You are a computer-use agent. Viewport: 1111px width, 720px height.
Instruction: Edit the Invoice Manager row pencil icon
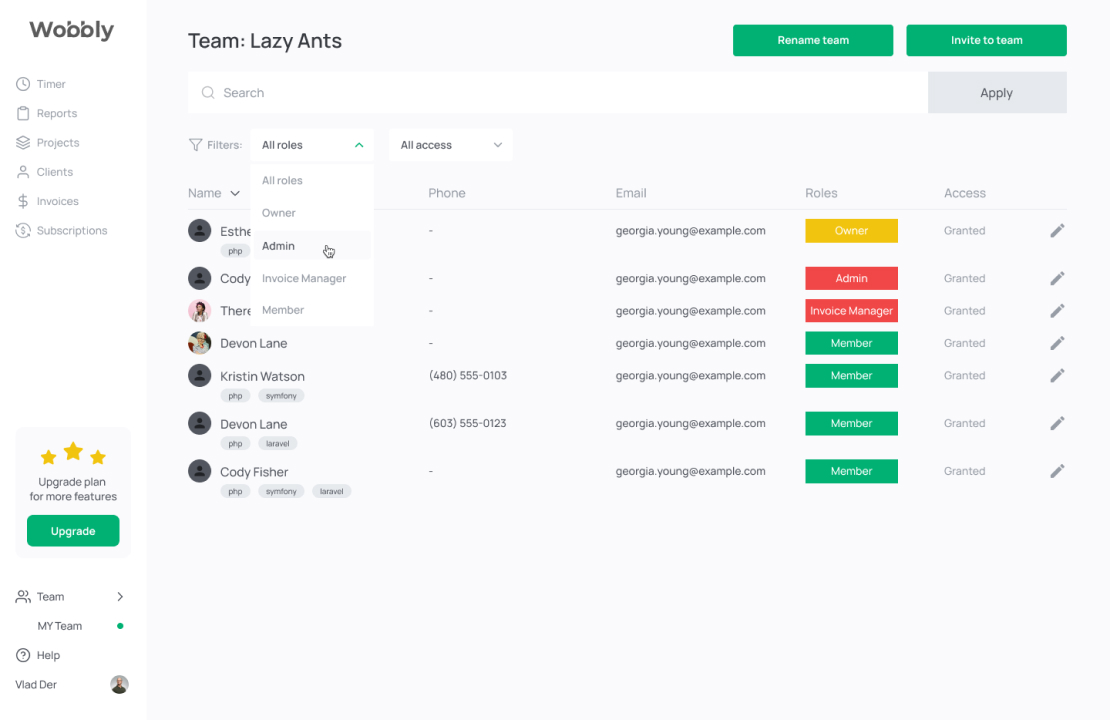(x=1057, y=310)
